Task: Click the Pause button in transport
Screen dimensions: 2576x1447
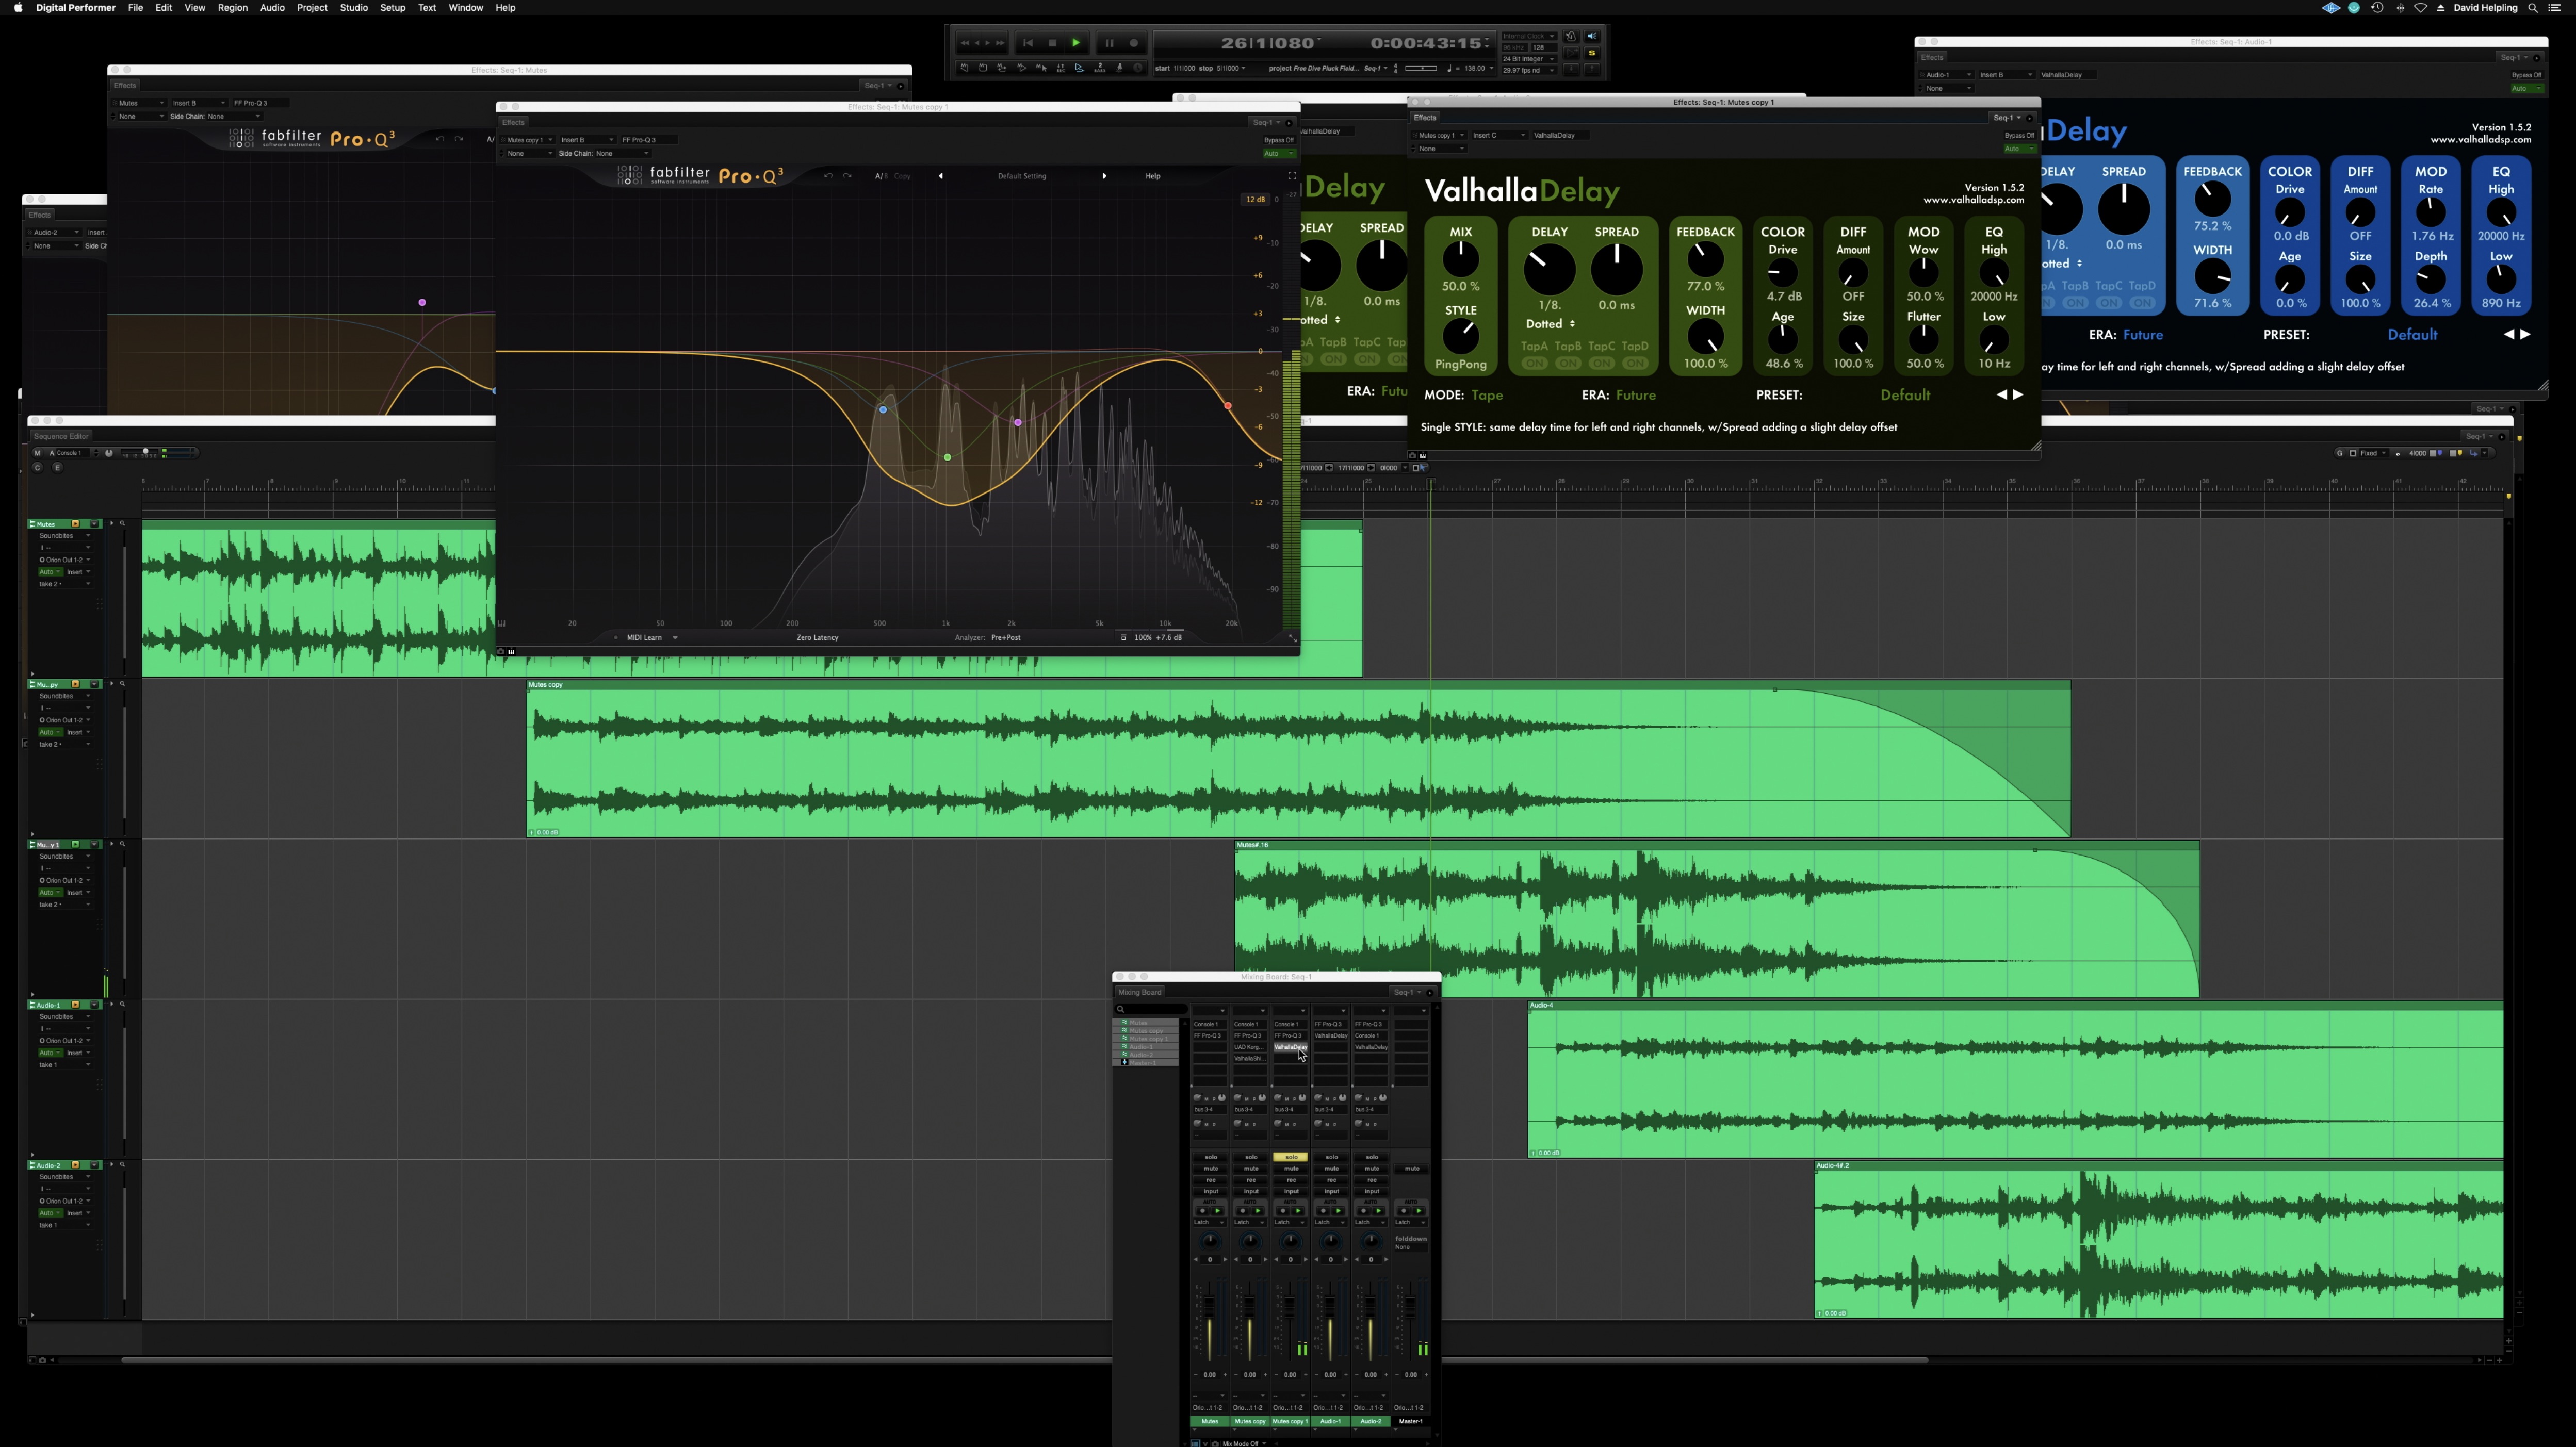Action: click(1109, 43)
